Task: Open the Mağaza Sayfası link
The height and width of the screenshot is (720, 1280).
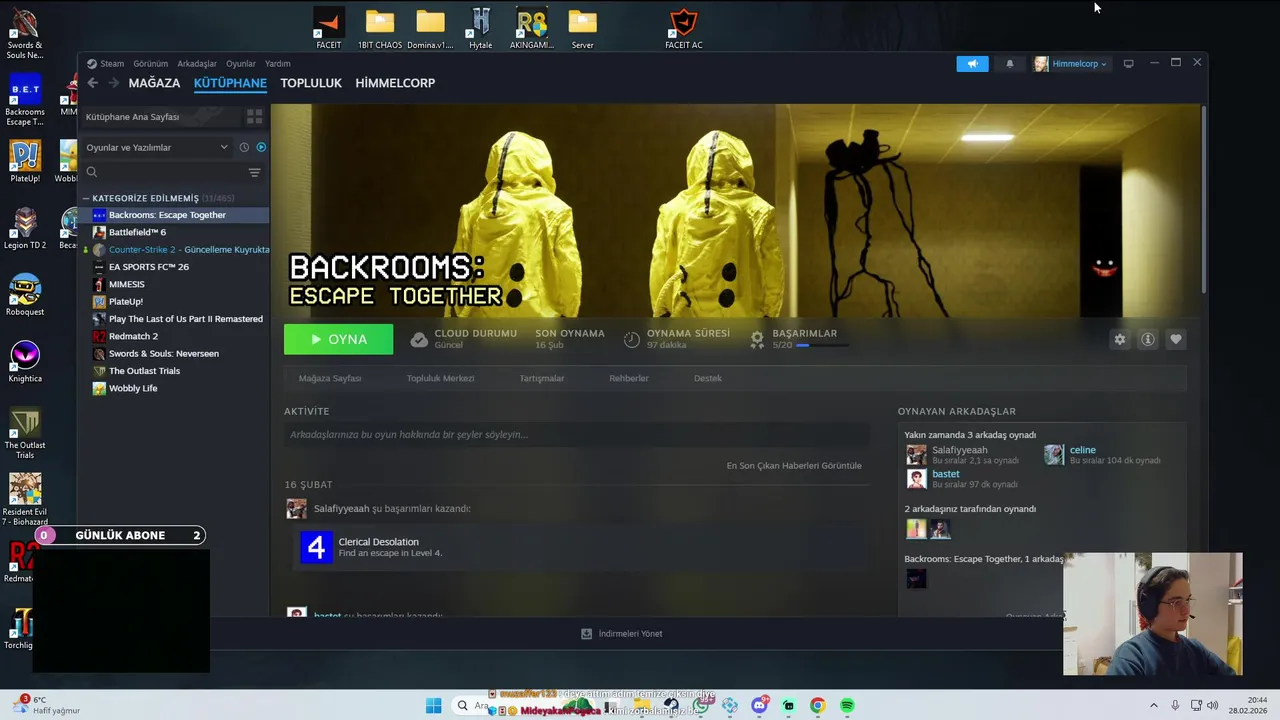Action: [330, 378]
